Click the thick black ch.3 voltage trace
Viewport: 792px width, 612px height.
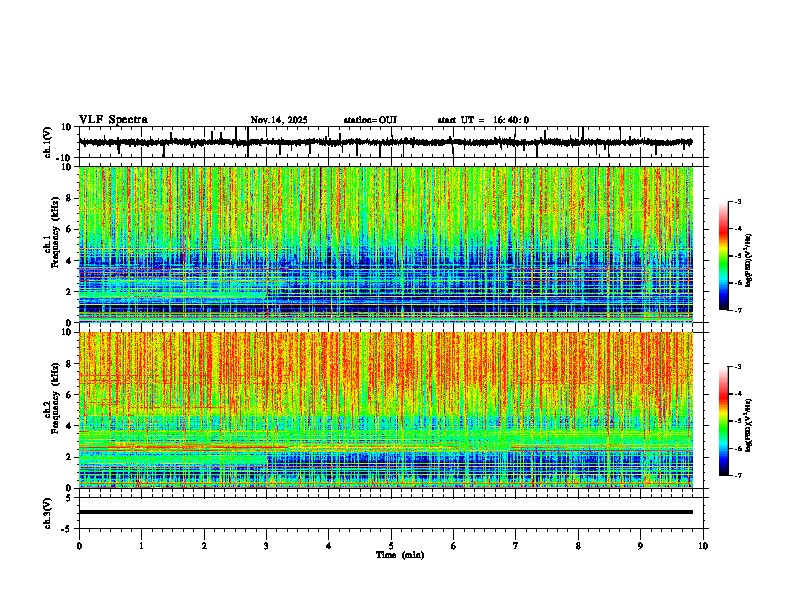pos(386,512)
